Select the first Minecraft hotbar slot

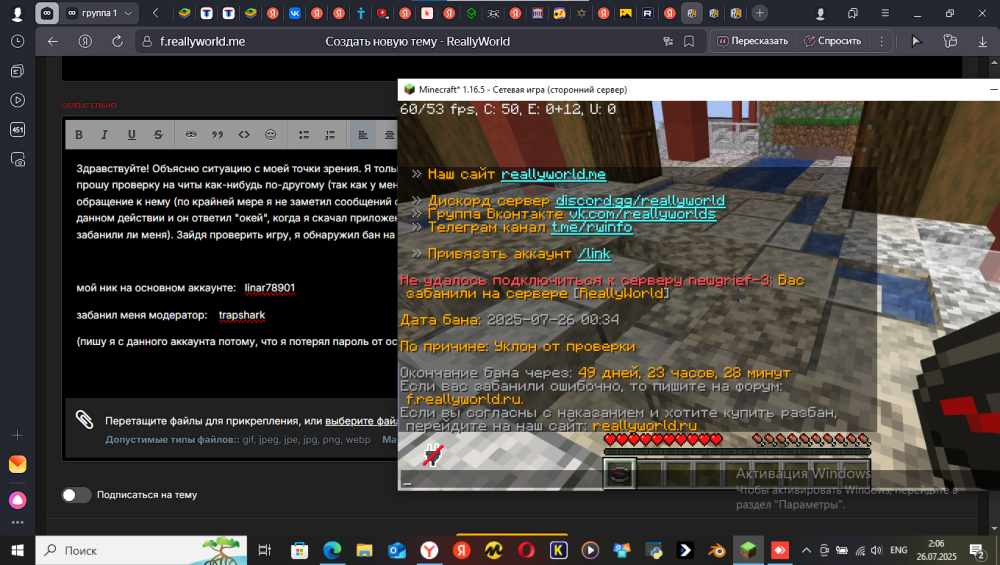pyautogui.click(x=620, y=474)
